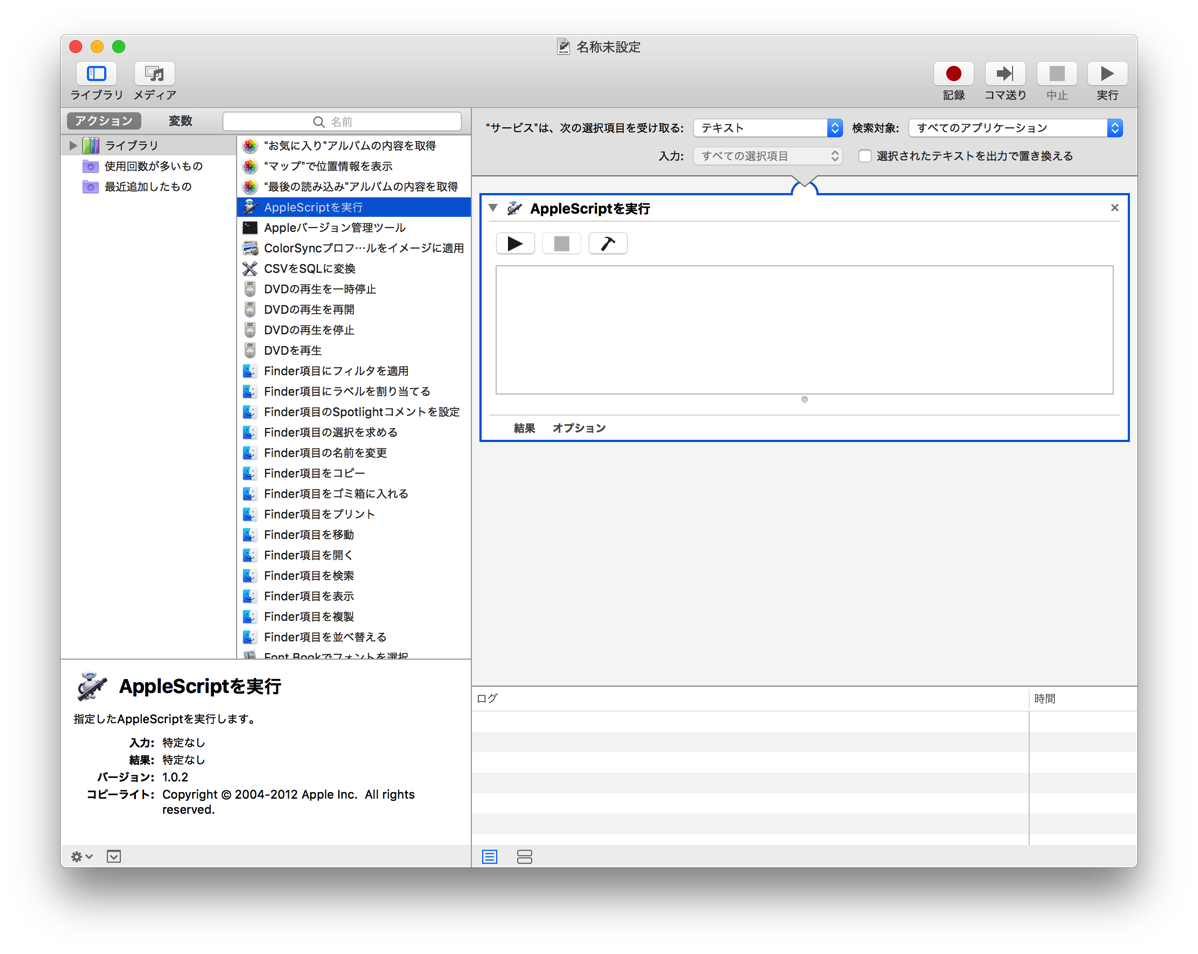Open the メディア browser toolbar icon
The image size is (1198, 954).
pyautogui.click(x=154, y=73)
